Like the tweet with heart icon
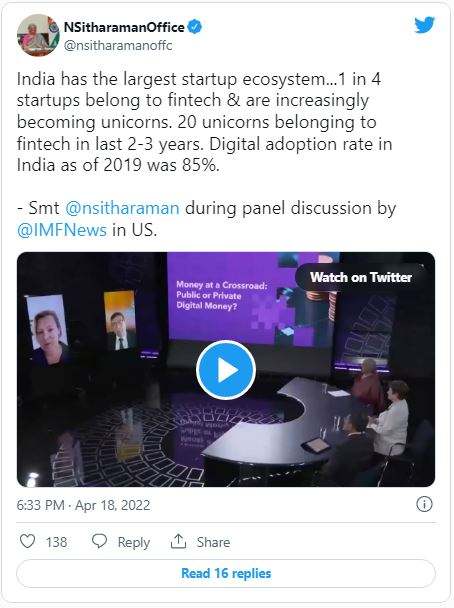 coord(28,541)
